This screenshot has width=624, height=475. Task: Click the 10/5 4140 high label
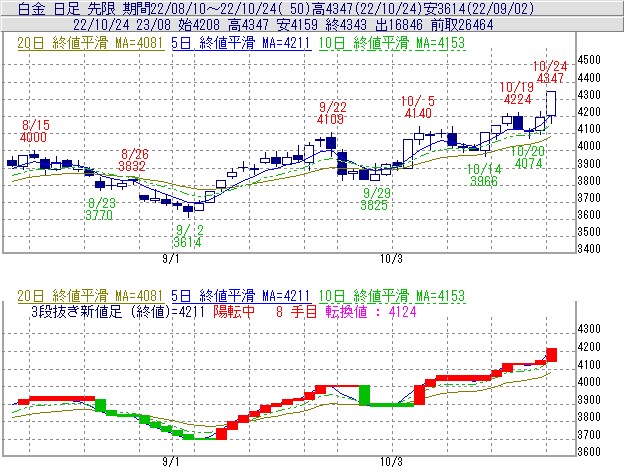(x=418, y=107)
